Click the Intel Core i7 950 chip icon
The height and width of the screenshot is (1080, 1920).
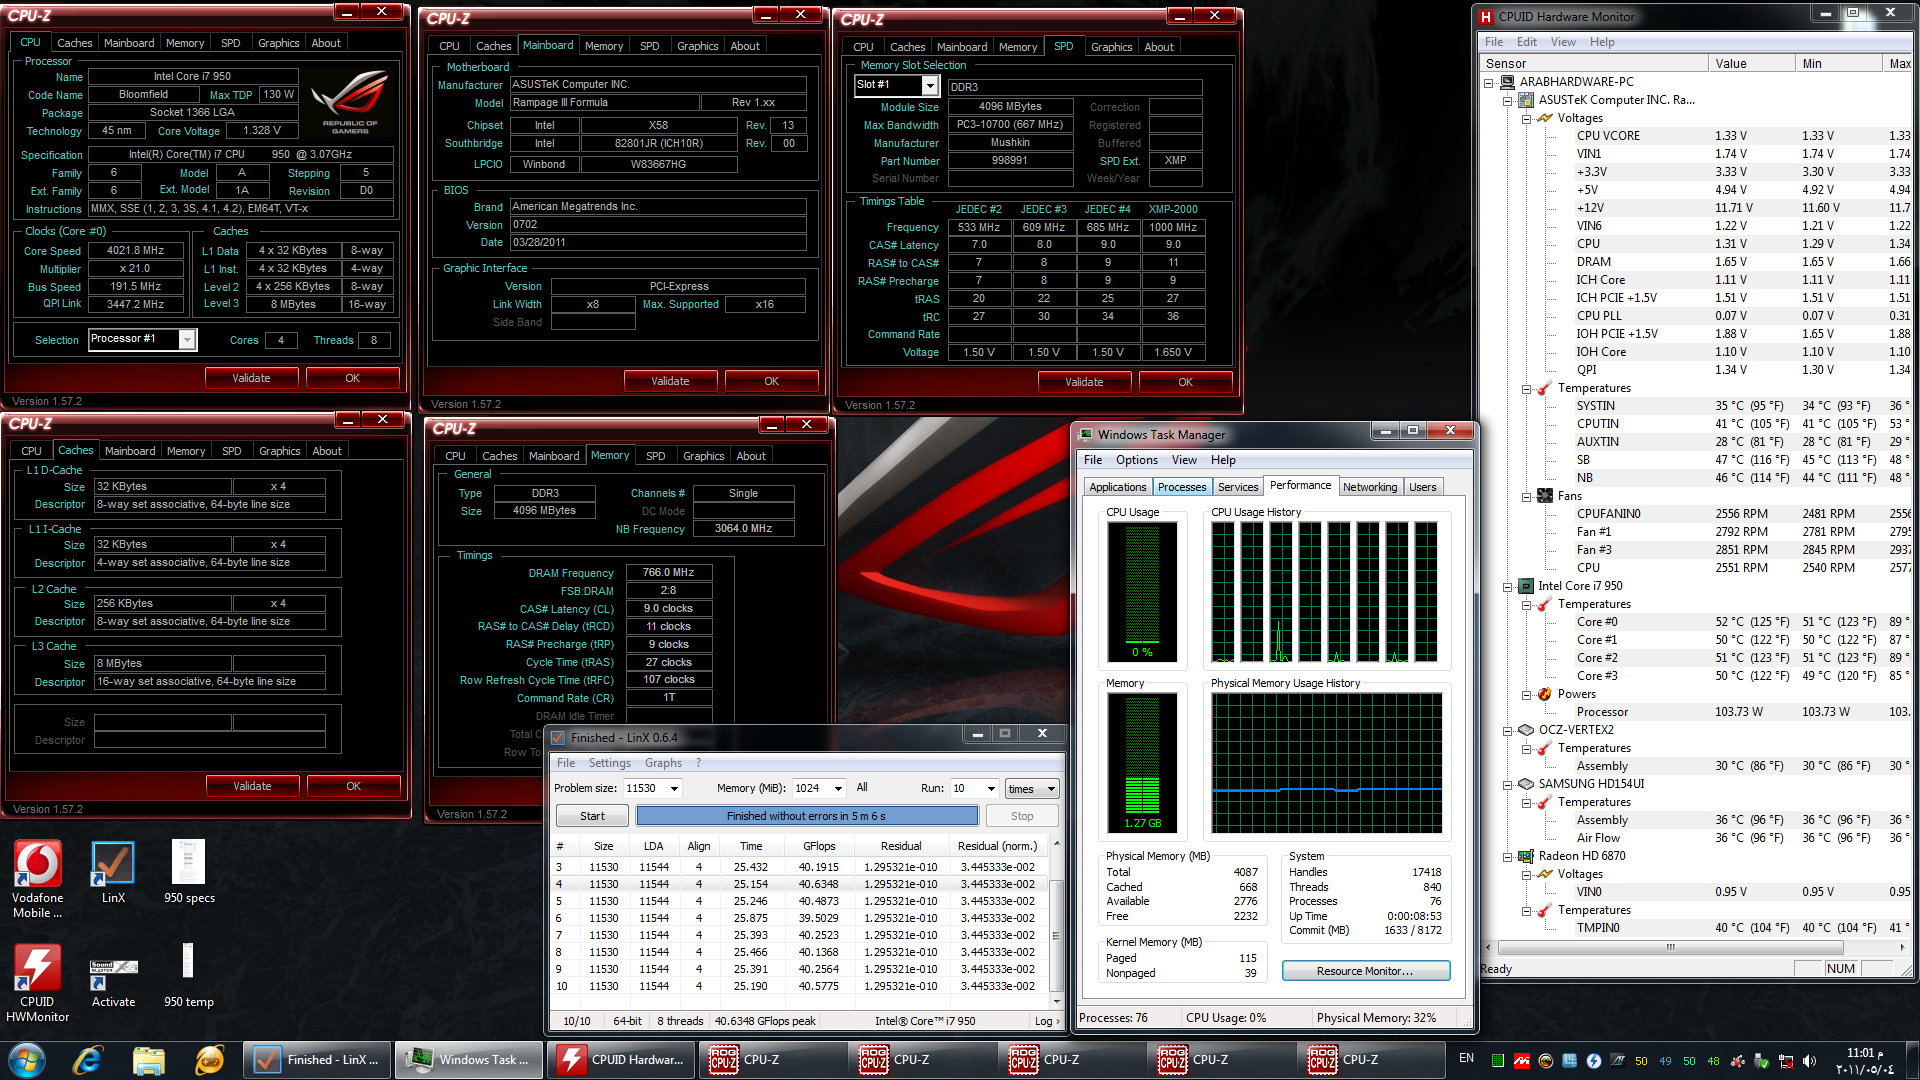(1526, 586)
